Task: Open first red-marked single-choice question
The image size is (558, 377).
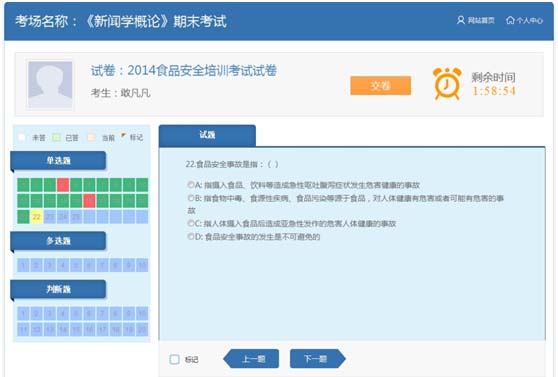Action: pyautogui.click(x=63, y=185)
